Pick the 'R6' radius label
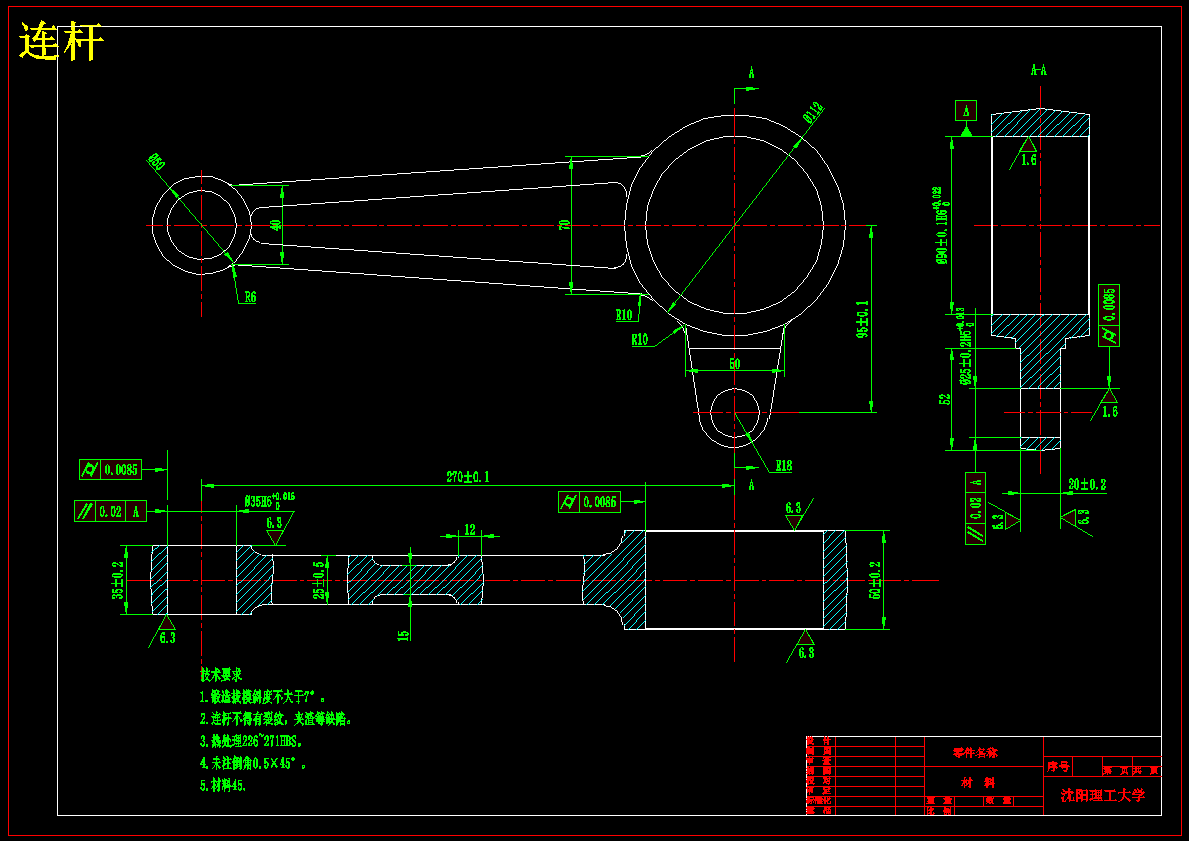Image resolution: width=1189 pixels, height=841 pixels. 249,297
